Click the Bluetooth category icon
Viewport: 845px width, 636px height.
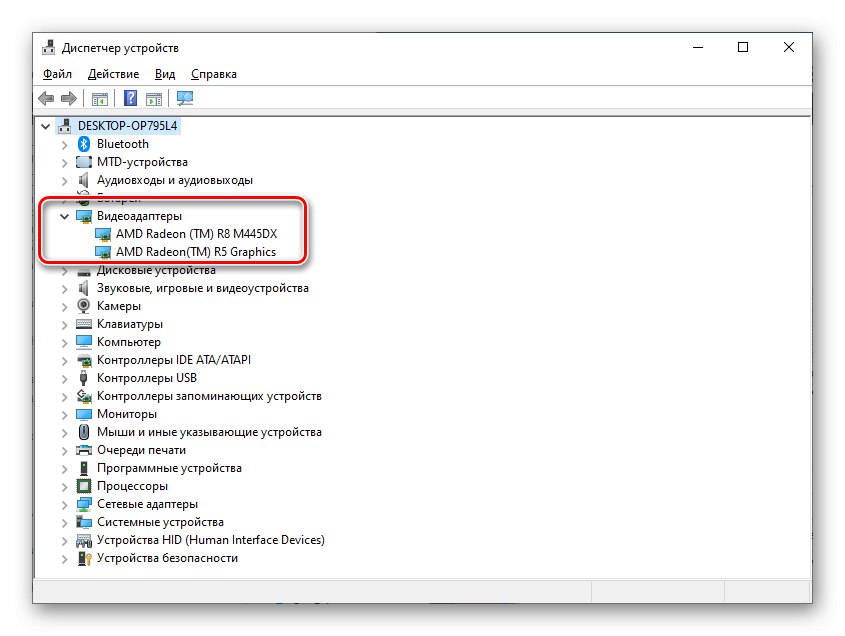(x=84, y=144)
